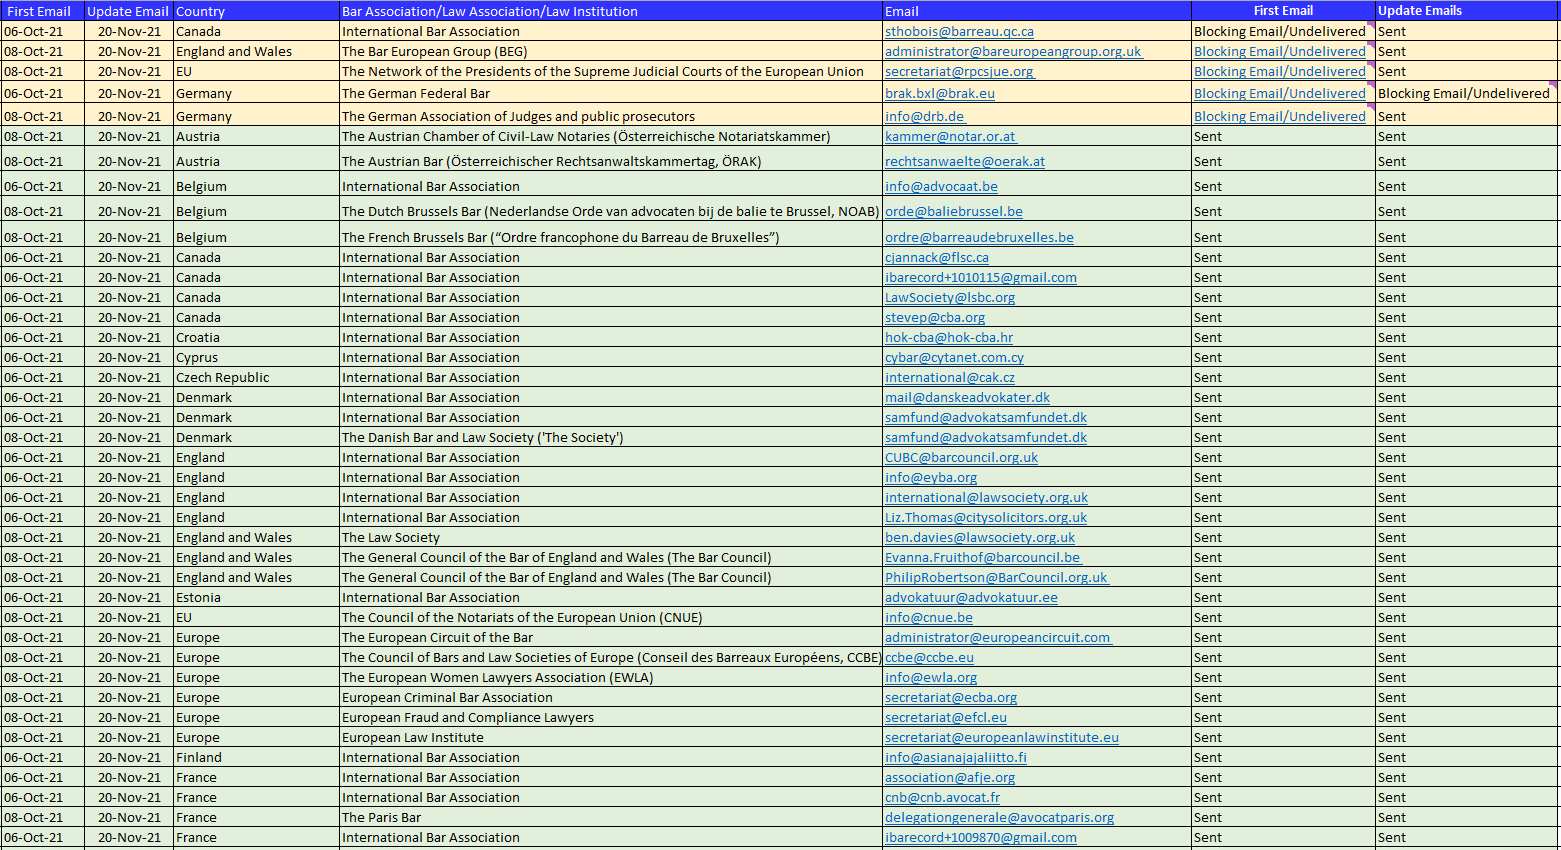Select cell 'The German Federal Bar'

(x=611, y=94)
